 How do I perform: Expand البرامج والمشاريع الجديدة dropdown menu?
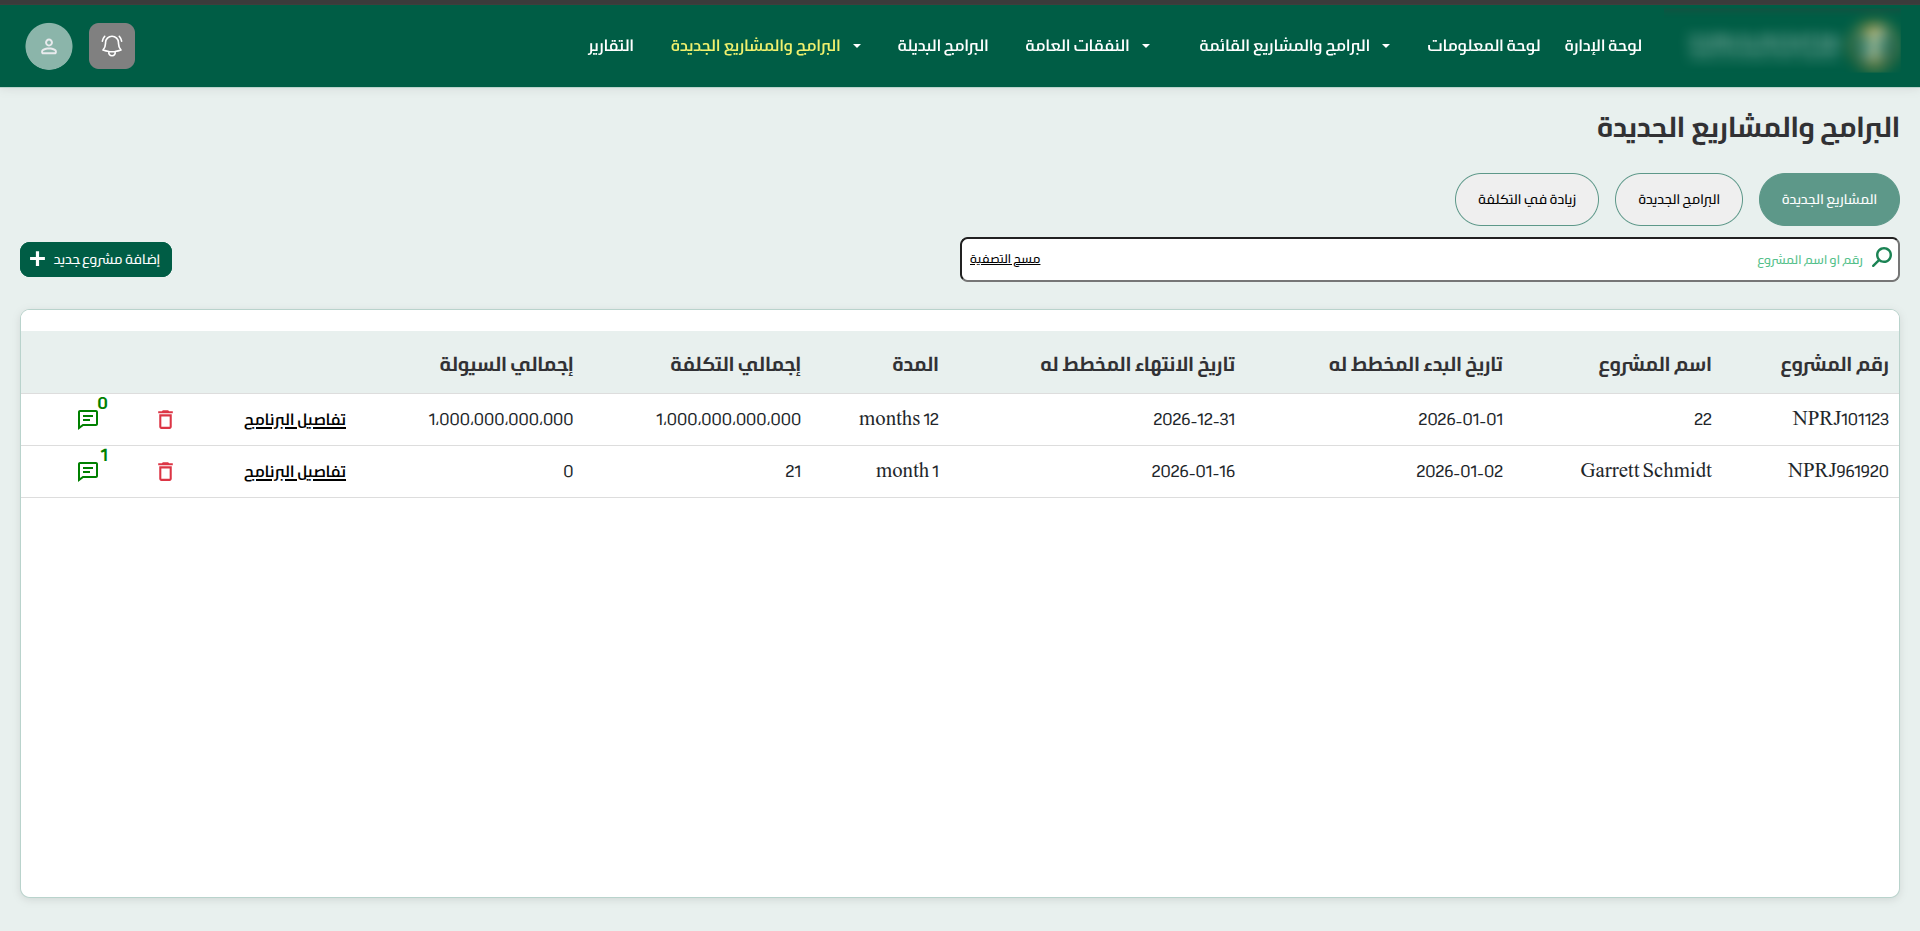pos(857,46)
